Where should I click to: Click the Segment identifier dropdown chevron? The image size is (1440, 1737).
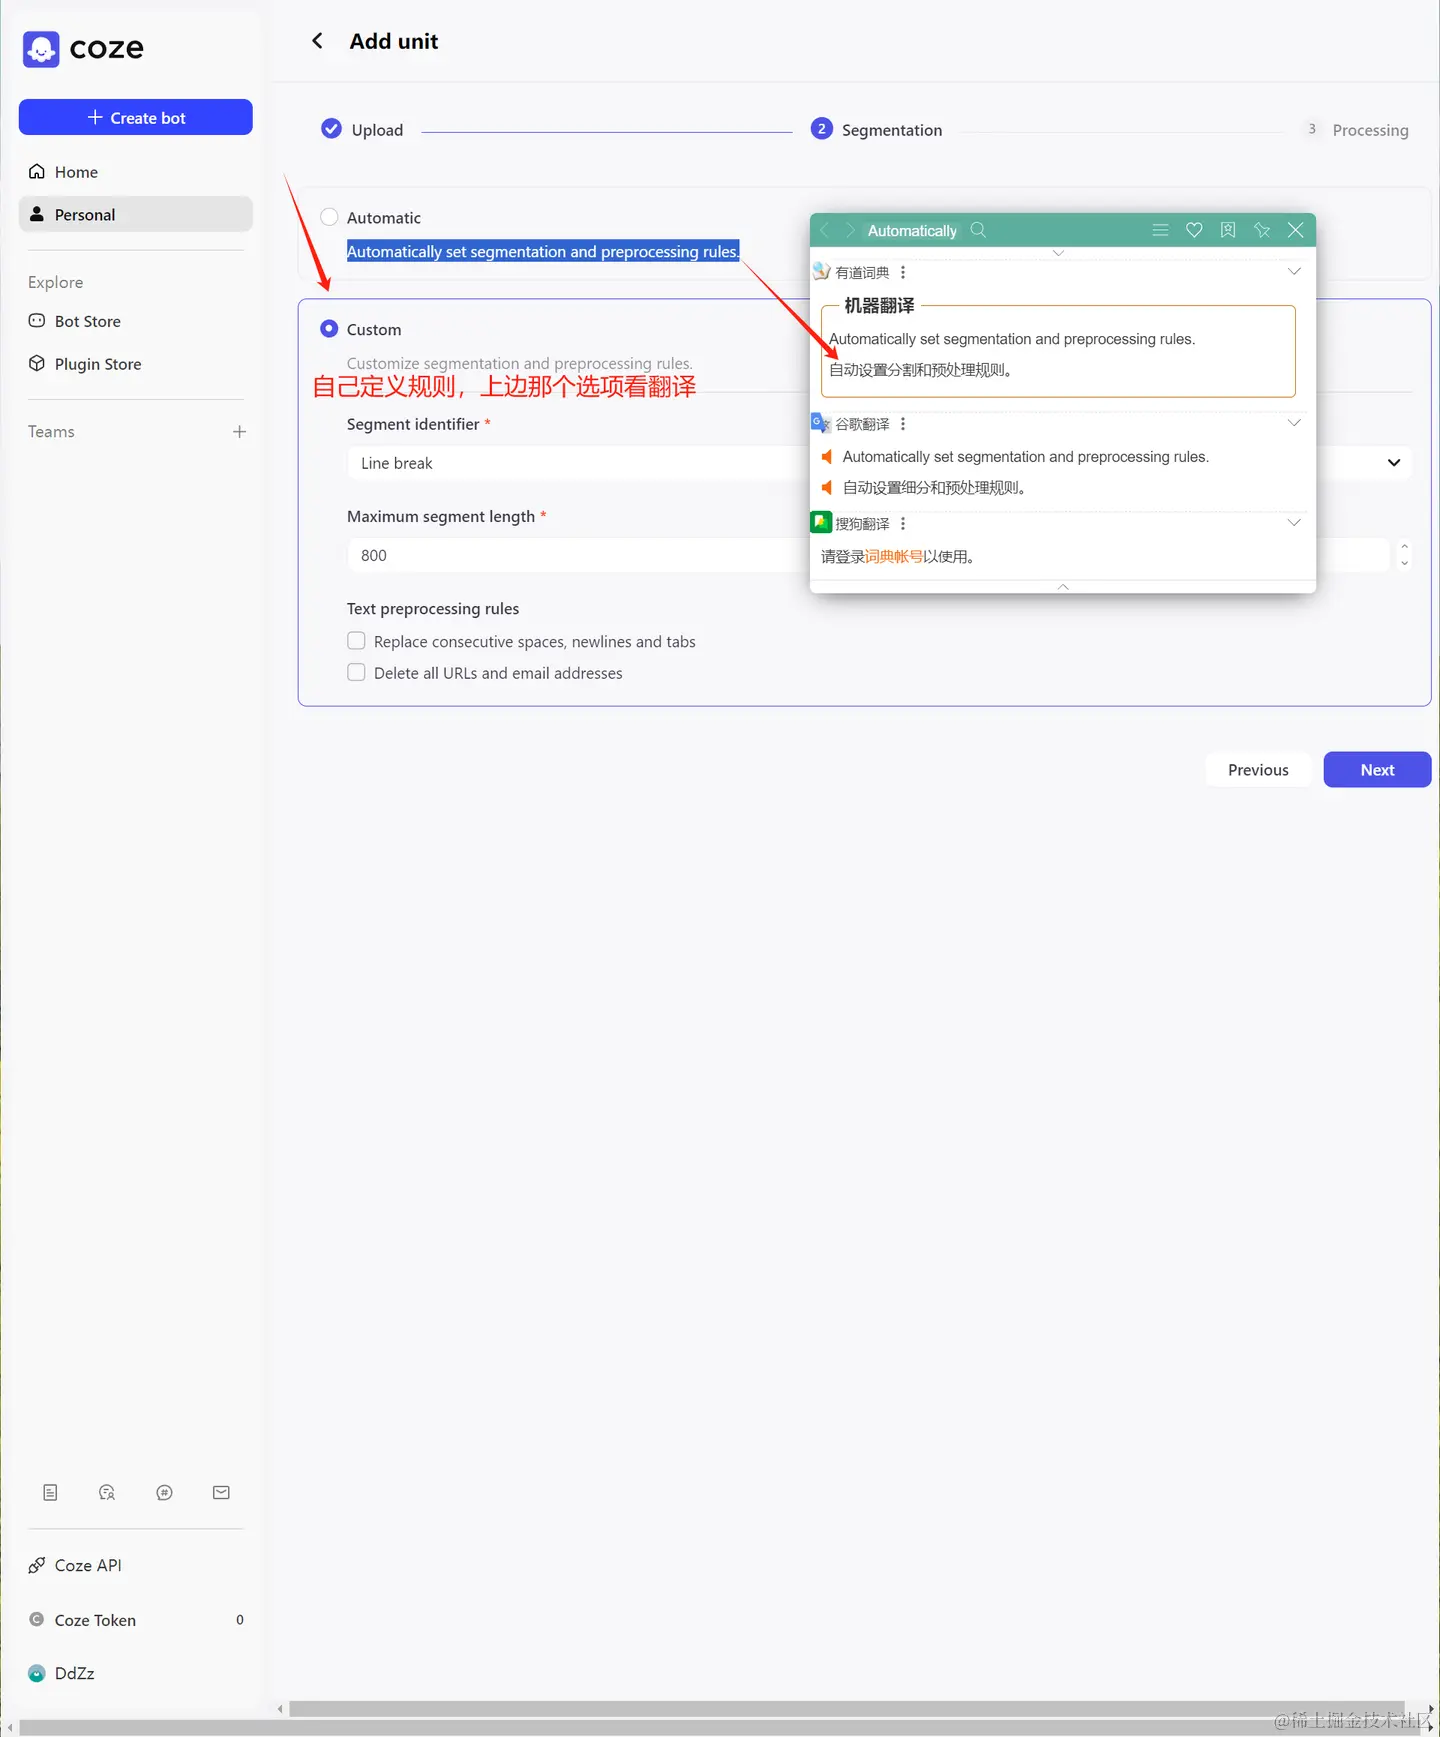click(x=1394, y=463)
